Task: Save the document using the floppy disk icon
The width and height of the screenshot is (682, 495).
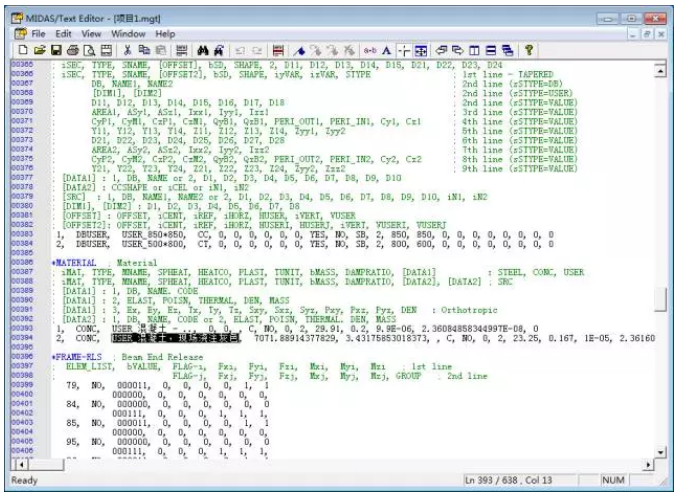Action: [x=42, y=49]
